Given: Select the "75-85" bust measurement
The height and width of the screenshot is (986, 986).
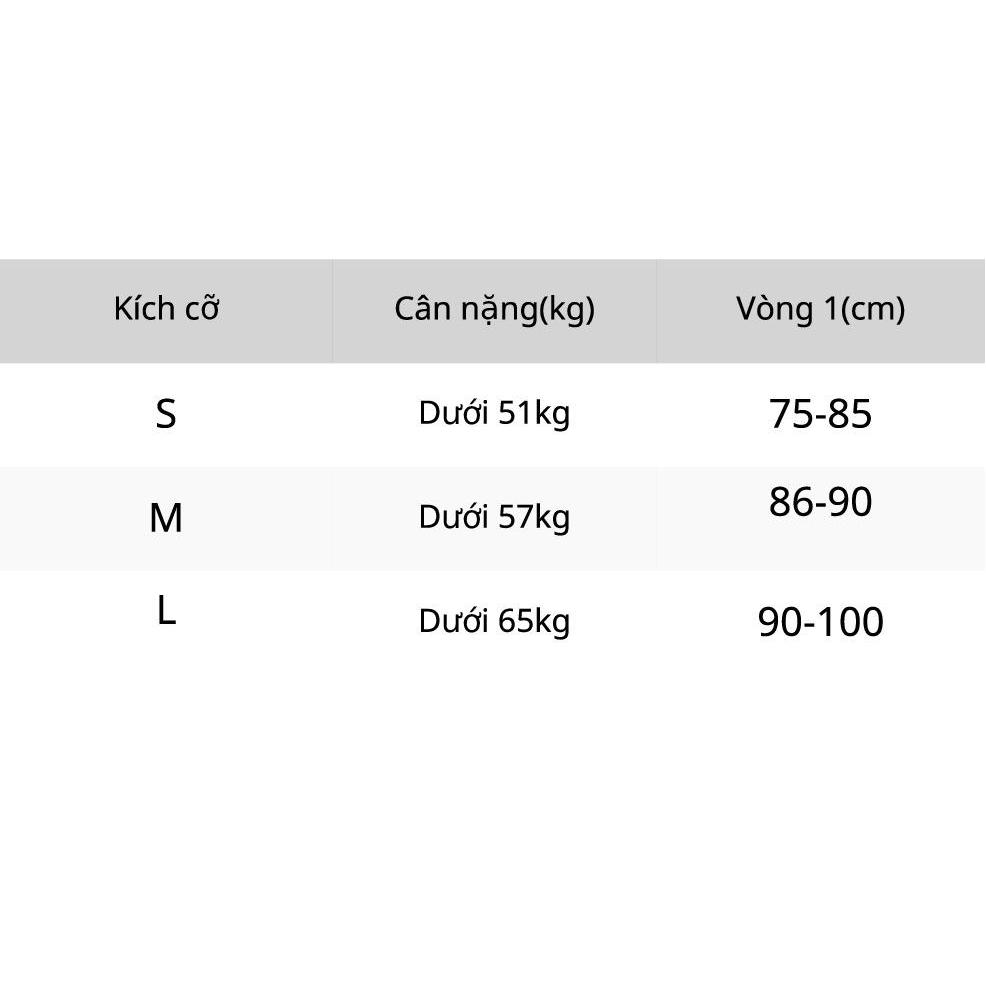Looking at the screenshot, I should pyautogui.click(x=820, y=414).
